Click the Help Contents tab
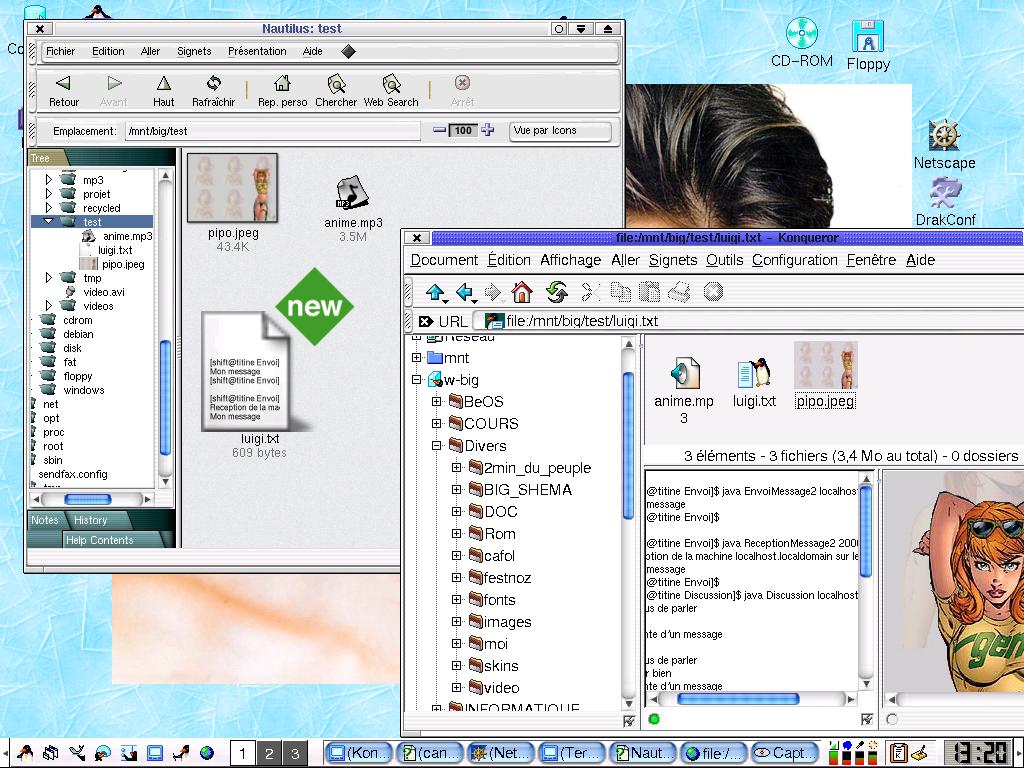 [99, 540]
